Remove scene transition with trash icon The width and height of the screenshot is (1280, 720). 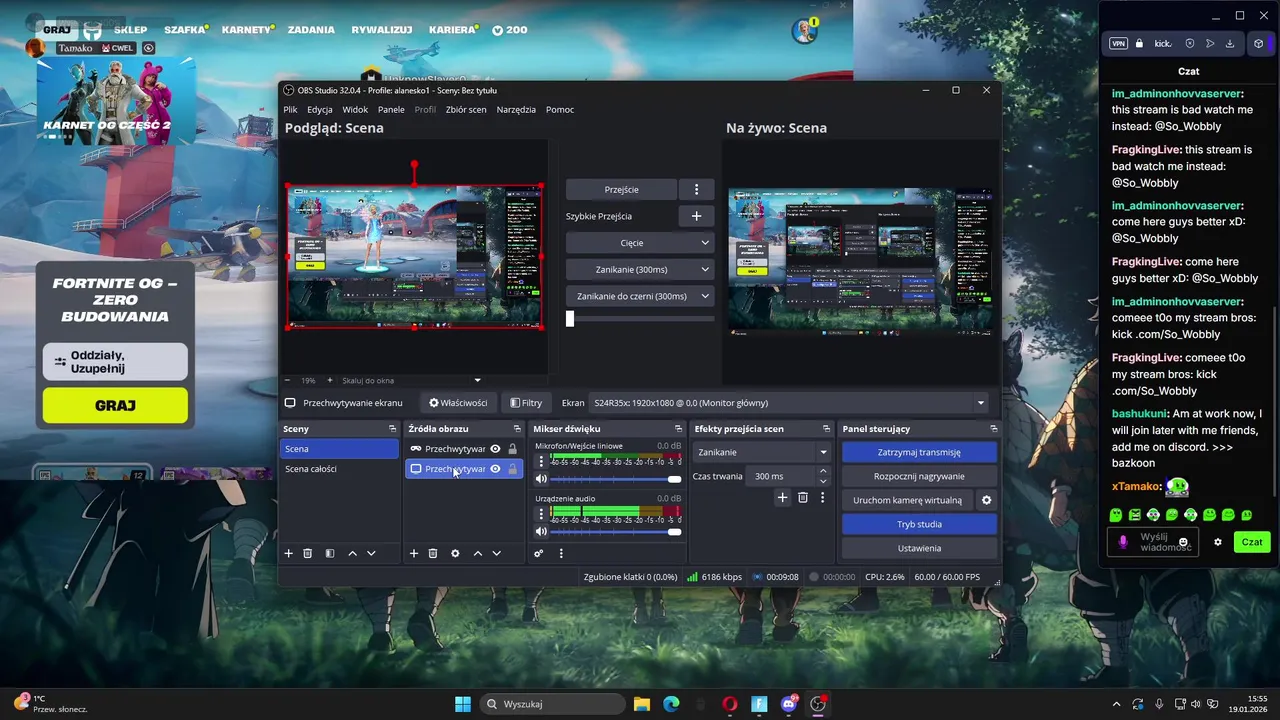coord(802,497)
